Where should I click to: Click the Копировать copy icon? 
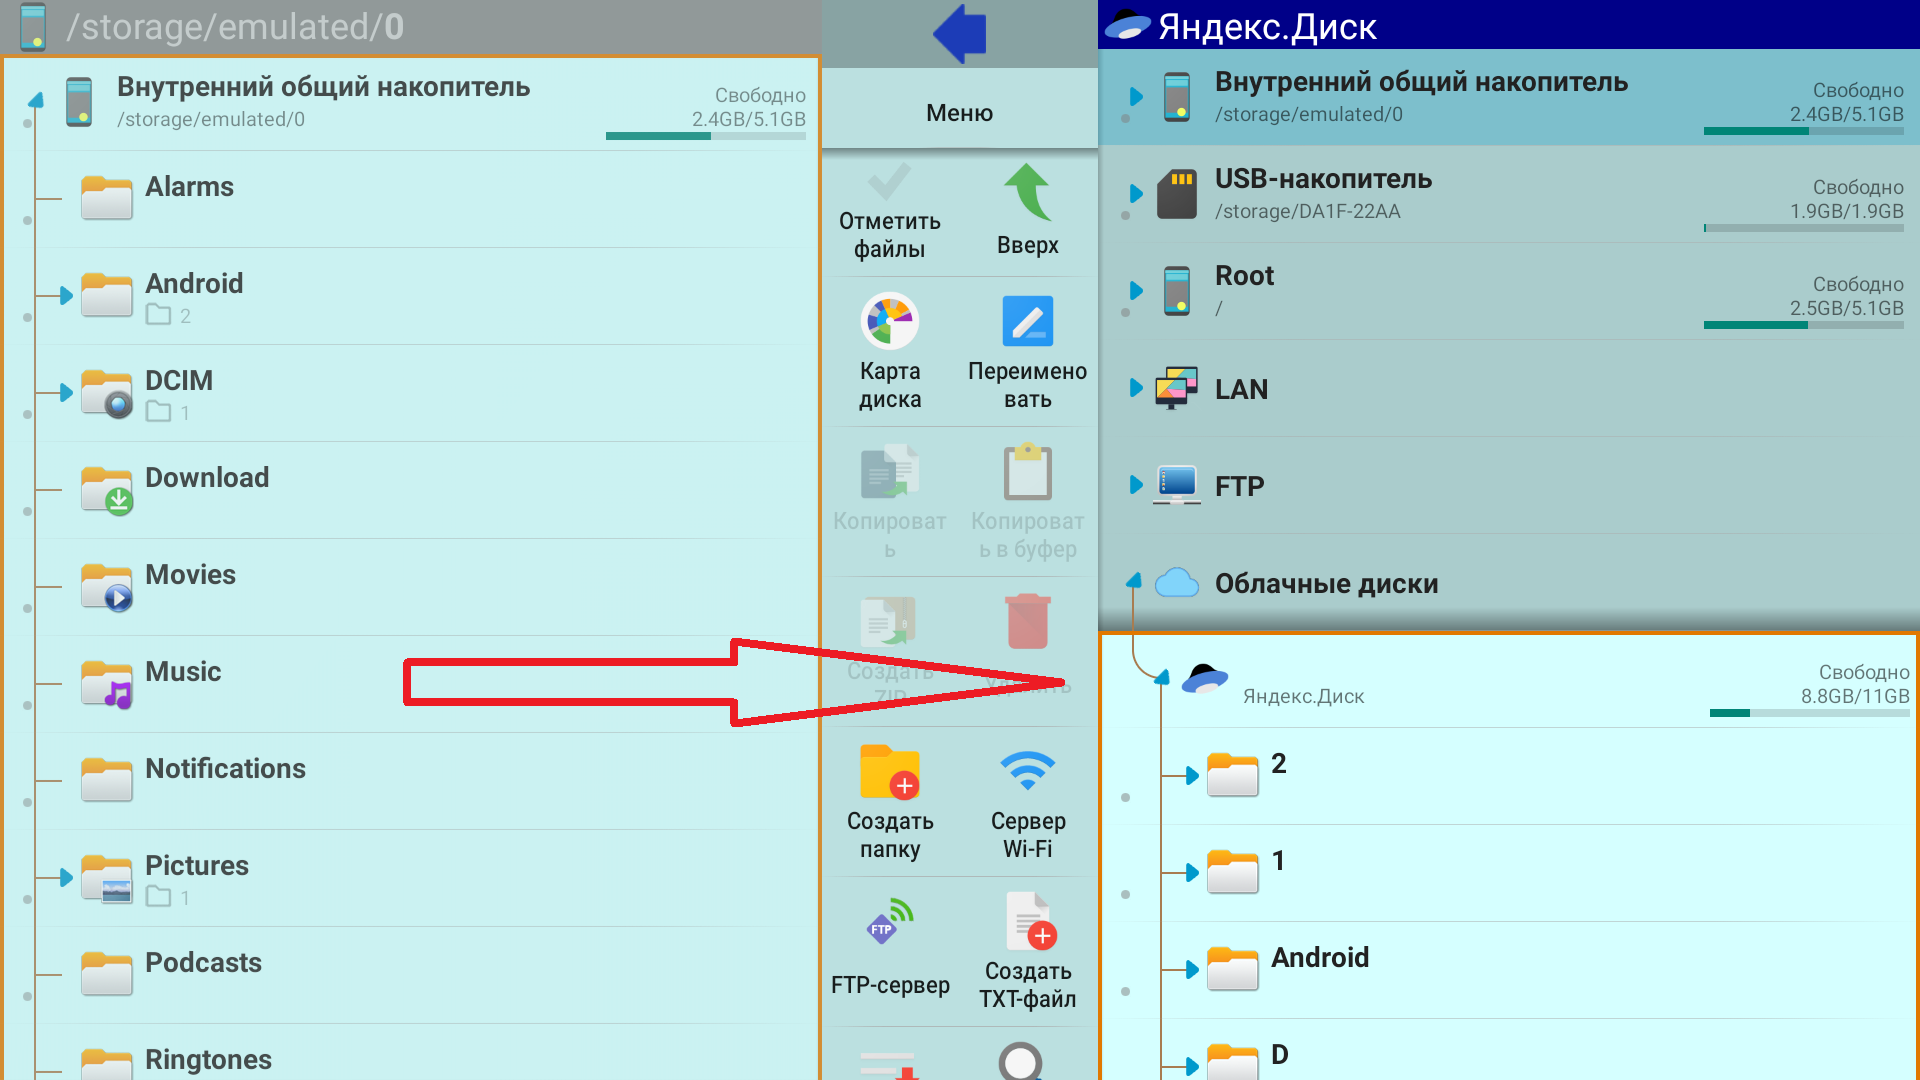[889, 472]
